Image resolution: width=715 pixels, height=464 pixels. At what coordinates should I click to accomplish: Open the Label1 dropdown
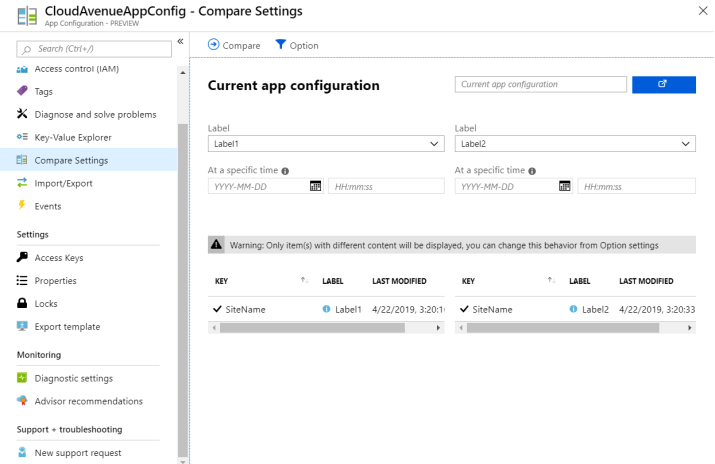(326, 144)
